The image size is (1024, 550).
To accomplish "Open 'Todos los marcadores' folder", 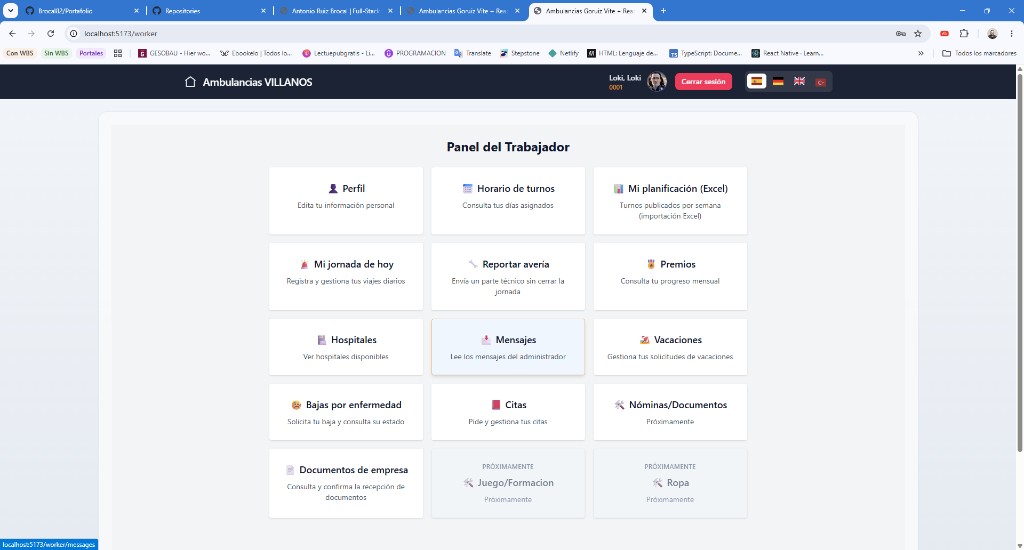I will [x=979, y=54].
